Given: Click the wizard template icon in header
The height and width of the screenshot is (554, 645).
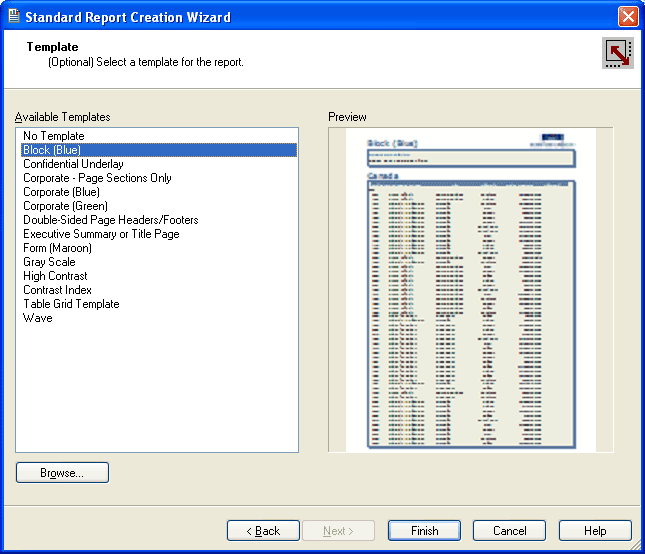Looking at the screenshot, I should [x=617, y=53].
